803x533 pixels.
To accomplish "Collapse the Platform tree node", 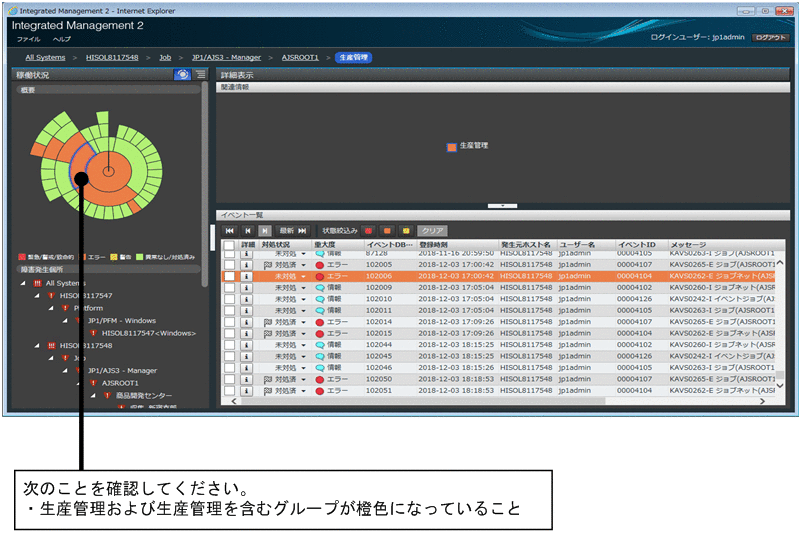I will pos(51,308).
